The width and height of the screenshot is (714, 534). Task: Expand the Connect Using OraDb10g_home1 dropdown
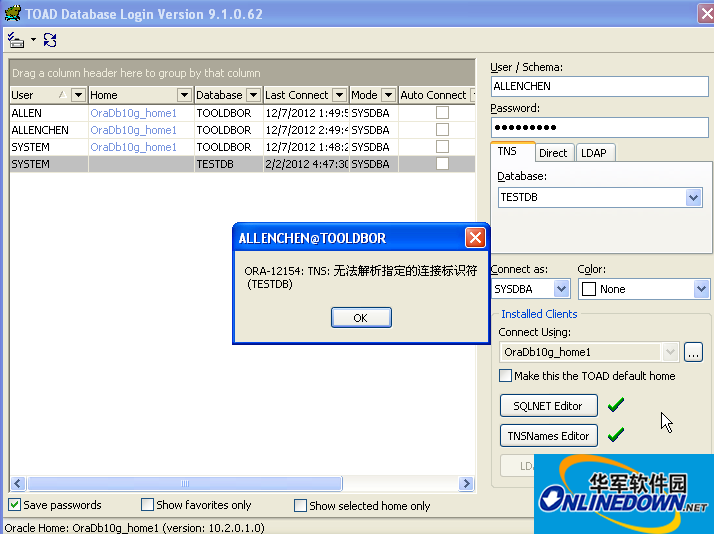pos(670,352)
